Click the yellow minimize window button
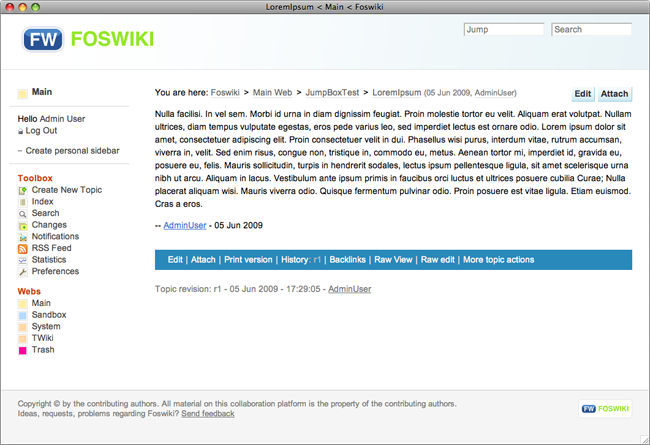Screen dimensions: 650x445 [22, 7]
